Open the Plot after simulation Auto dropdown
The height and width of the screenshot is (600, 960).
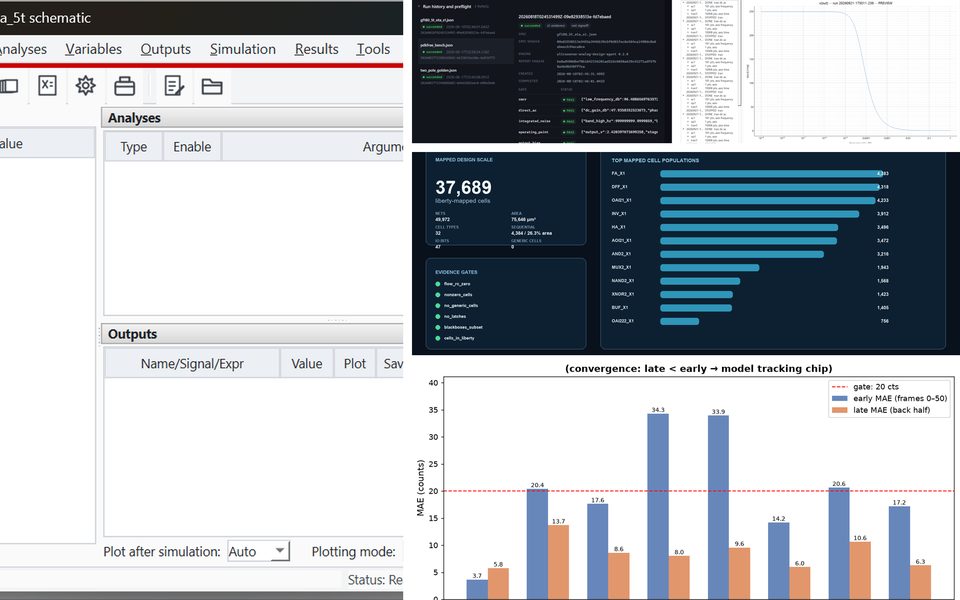click(x=258, y=552)
